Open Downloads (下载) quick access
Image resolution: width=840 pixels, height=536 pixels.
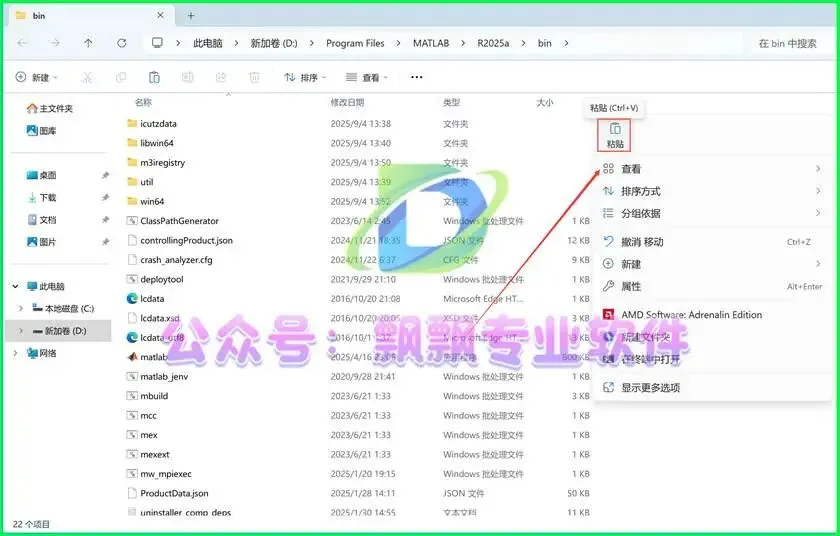(41, 198)
